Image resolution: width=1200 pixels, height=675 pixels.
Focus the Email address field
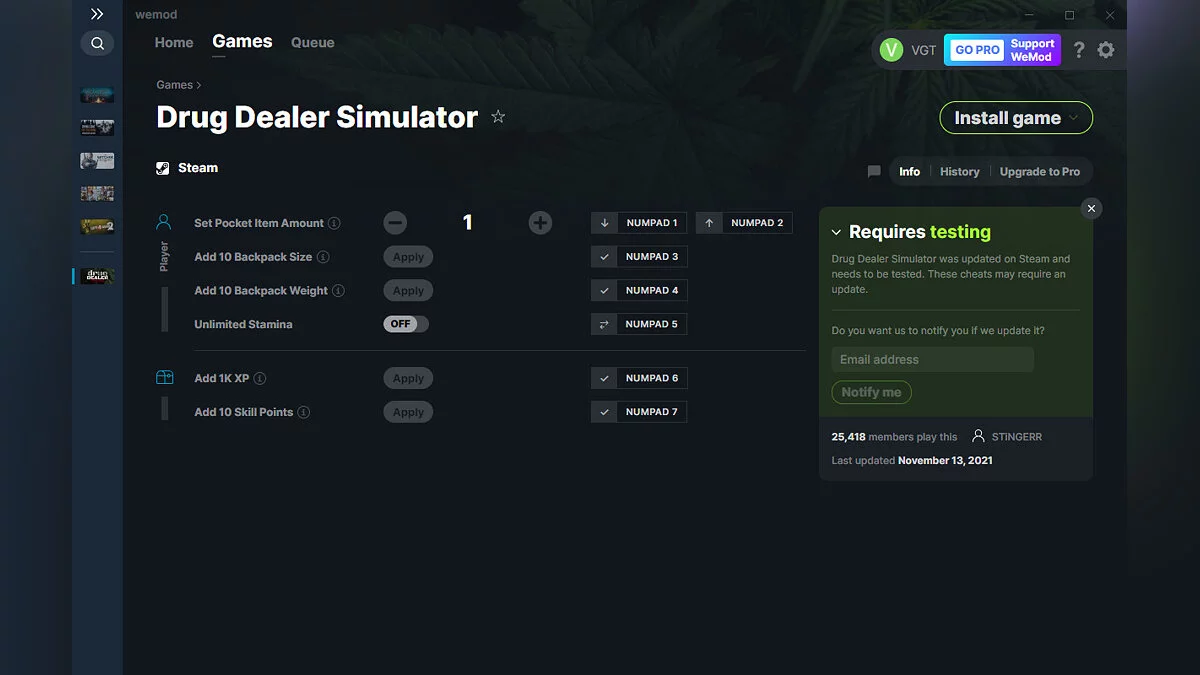tap(933, 360)
